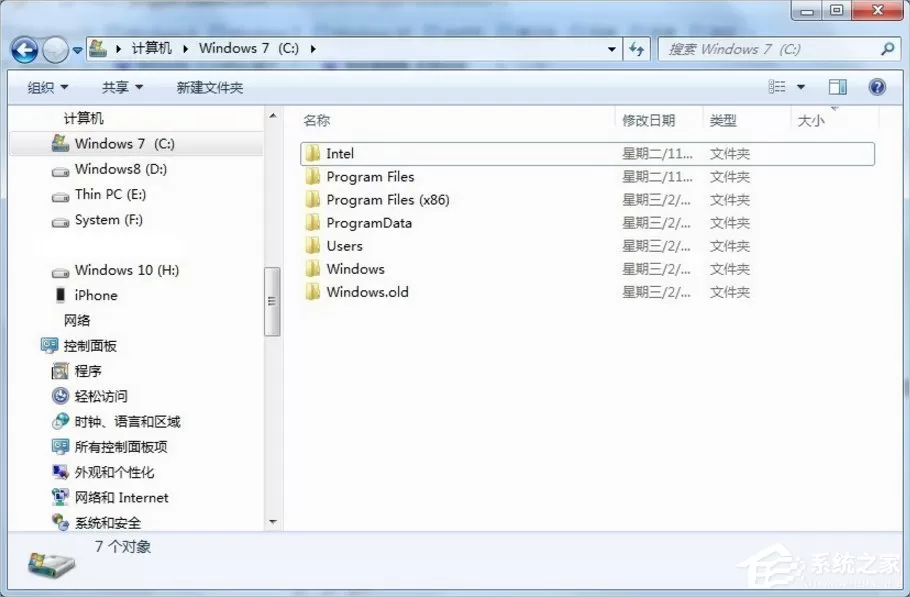Open the address bar history dropdown

click(612, 49)
